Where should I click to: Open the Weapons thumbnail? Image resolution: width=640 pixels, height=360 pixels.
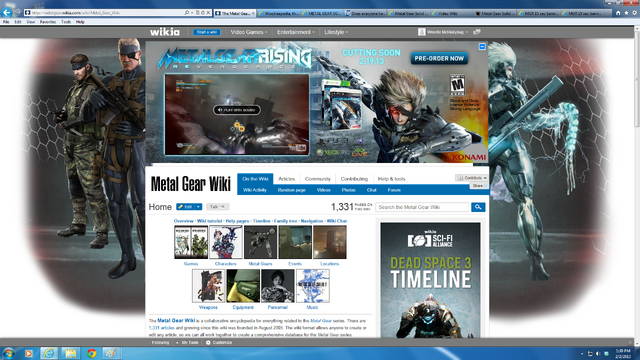(x=208, y=286)
